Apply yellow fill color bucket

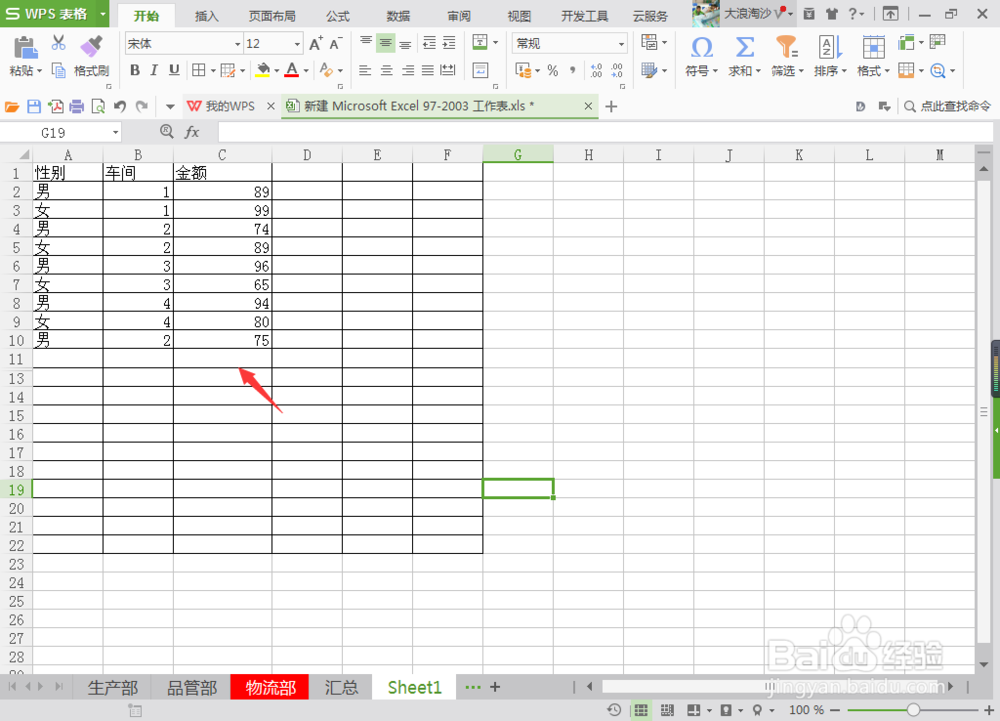[263, 70]
